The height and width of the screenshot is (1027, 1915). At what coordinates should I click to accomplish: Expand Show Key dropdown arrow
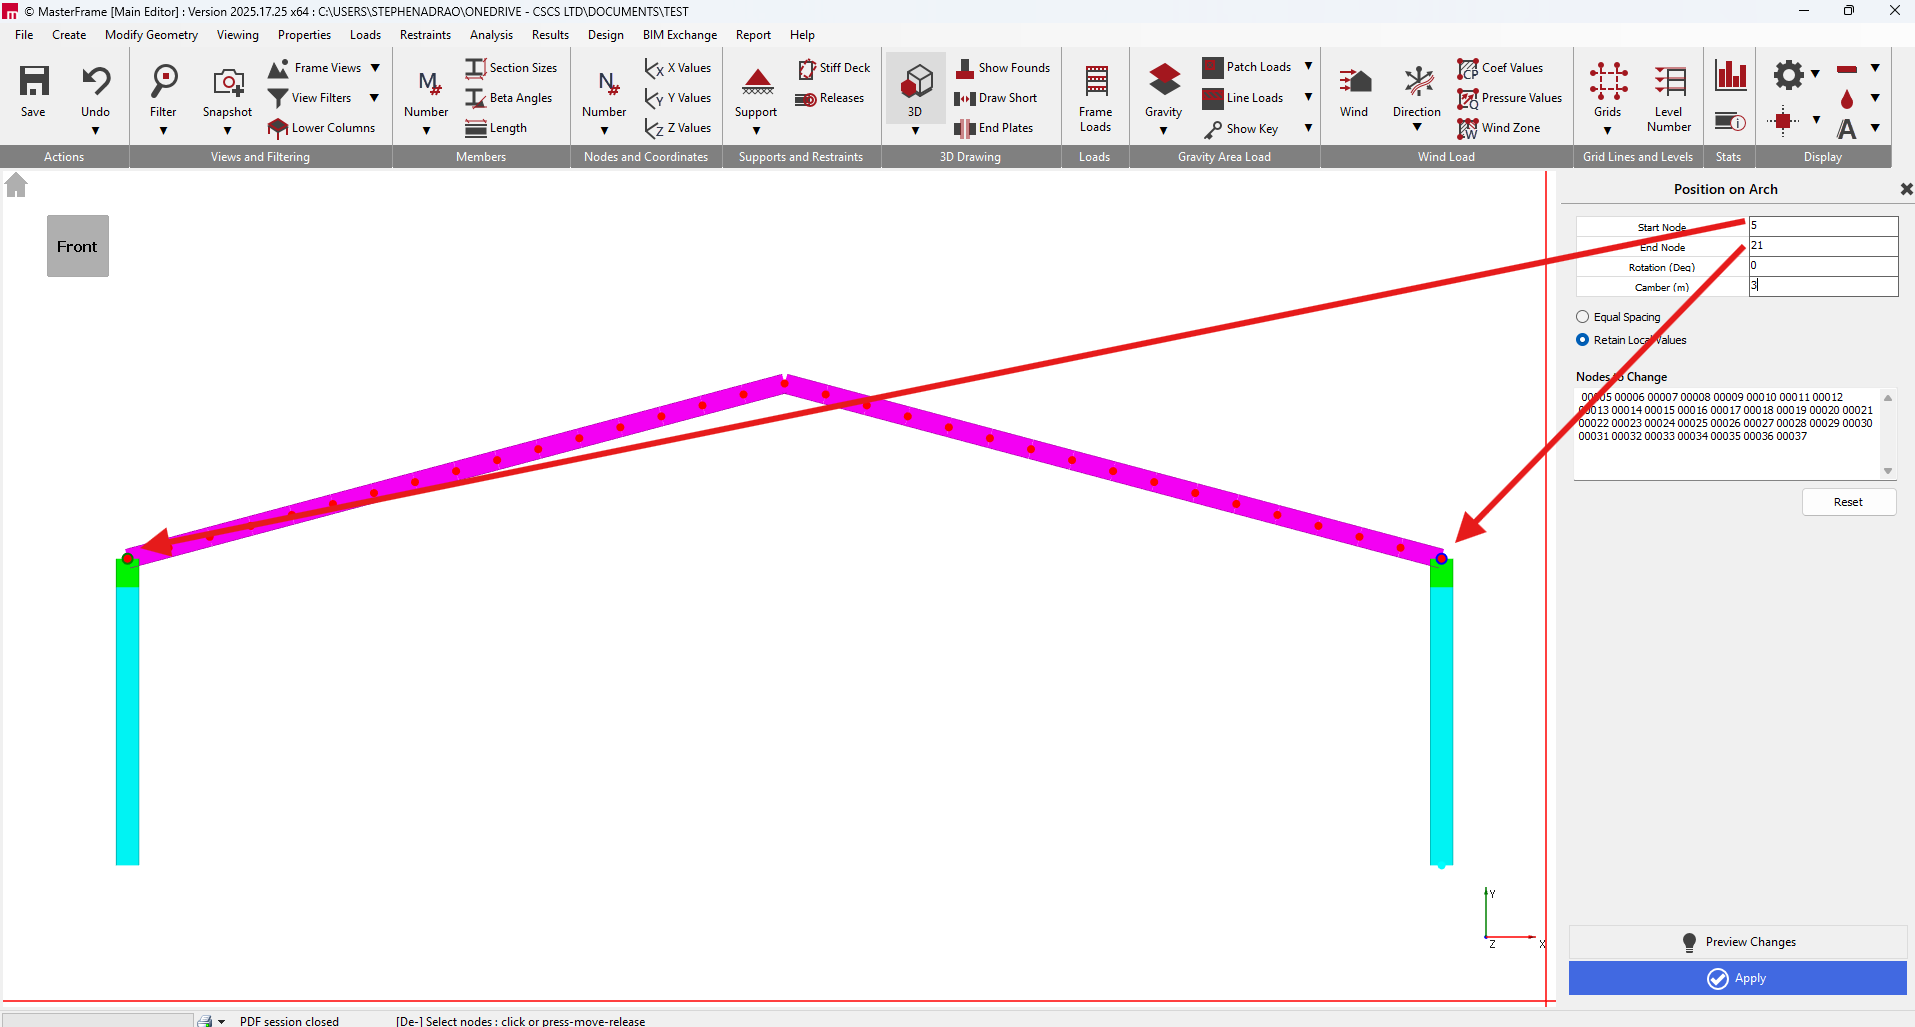(1308, 128)
